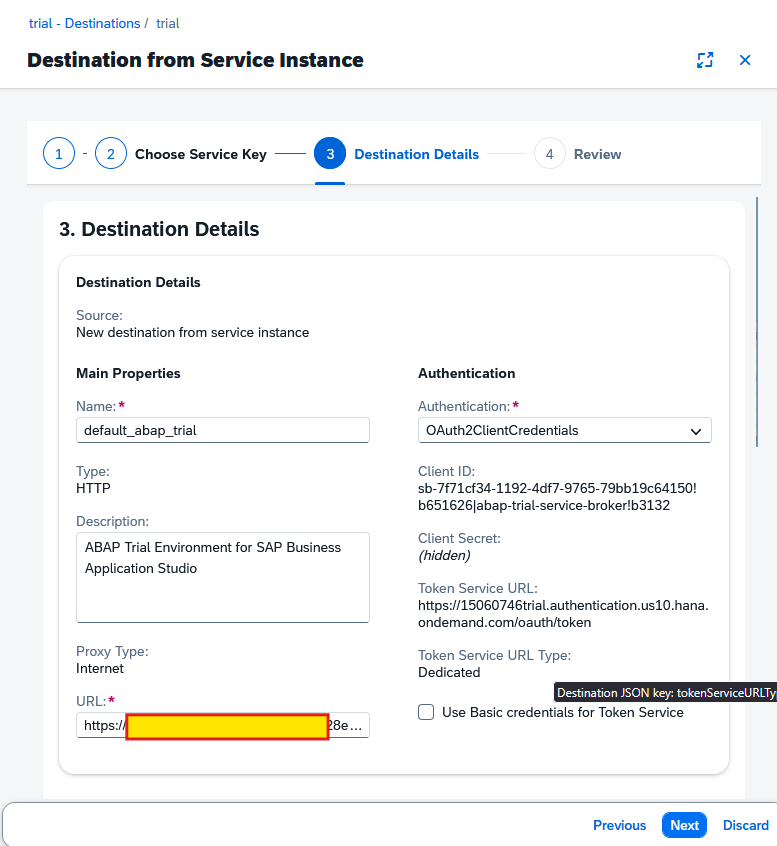777x846 pixels.
Task: Enter full screen mode for the dialog
Action: (x=705, y=60)
